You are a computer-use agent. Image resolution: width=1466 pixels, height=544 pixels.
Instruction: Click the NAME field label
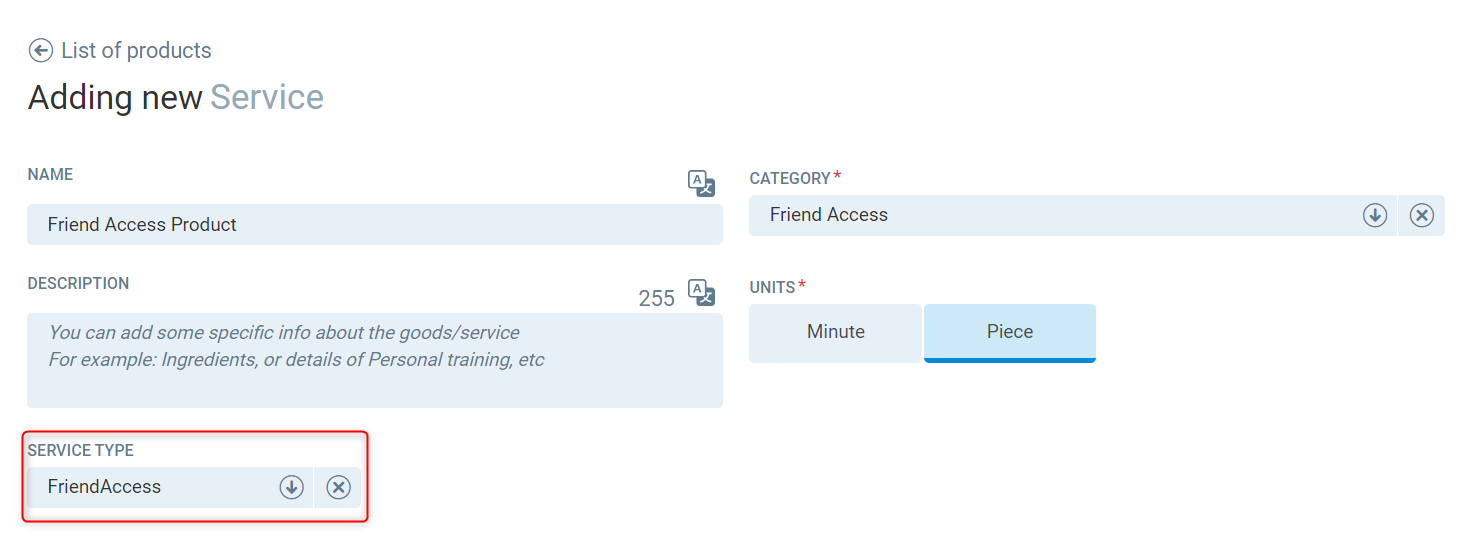50,175
